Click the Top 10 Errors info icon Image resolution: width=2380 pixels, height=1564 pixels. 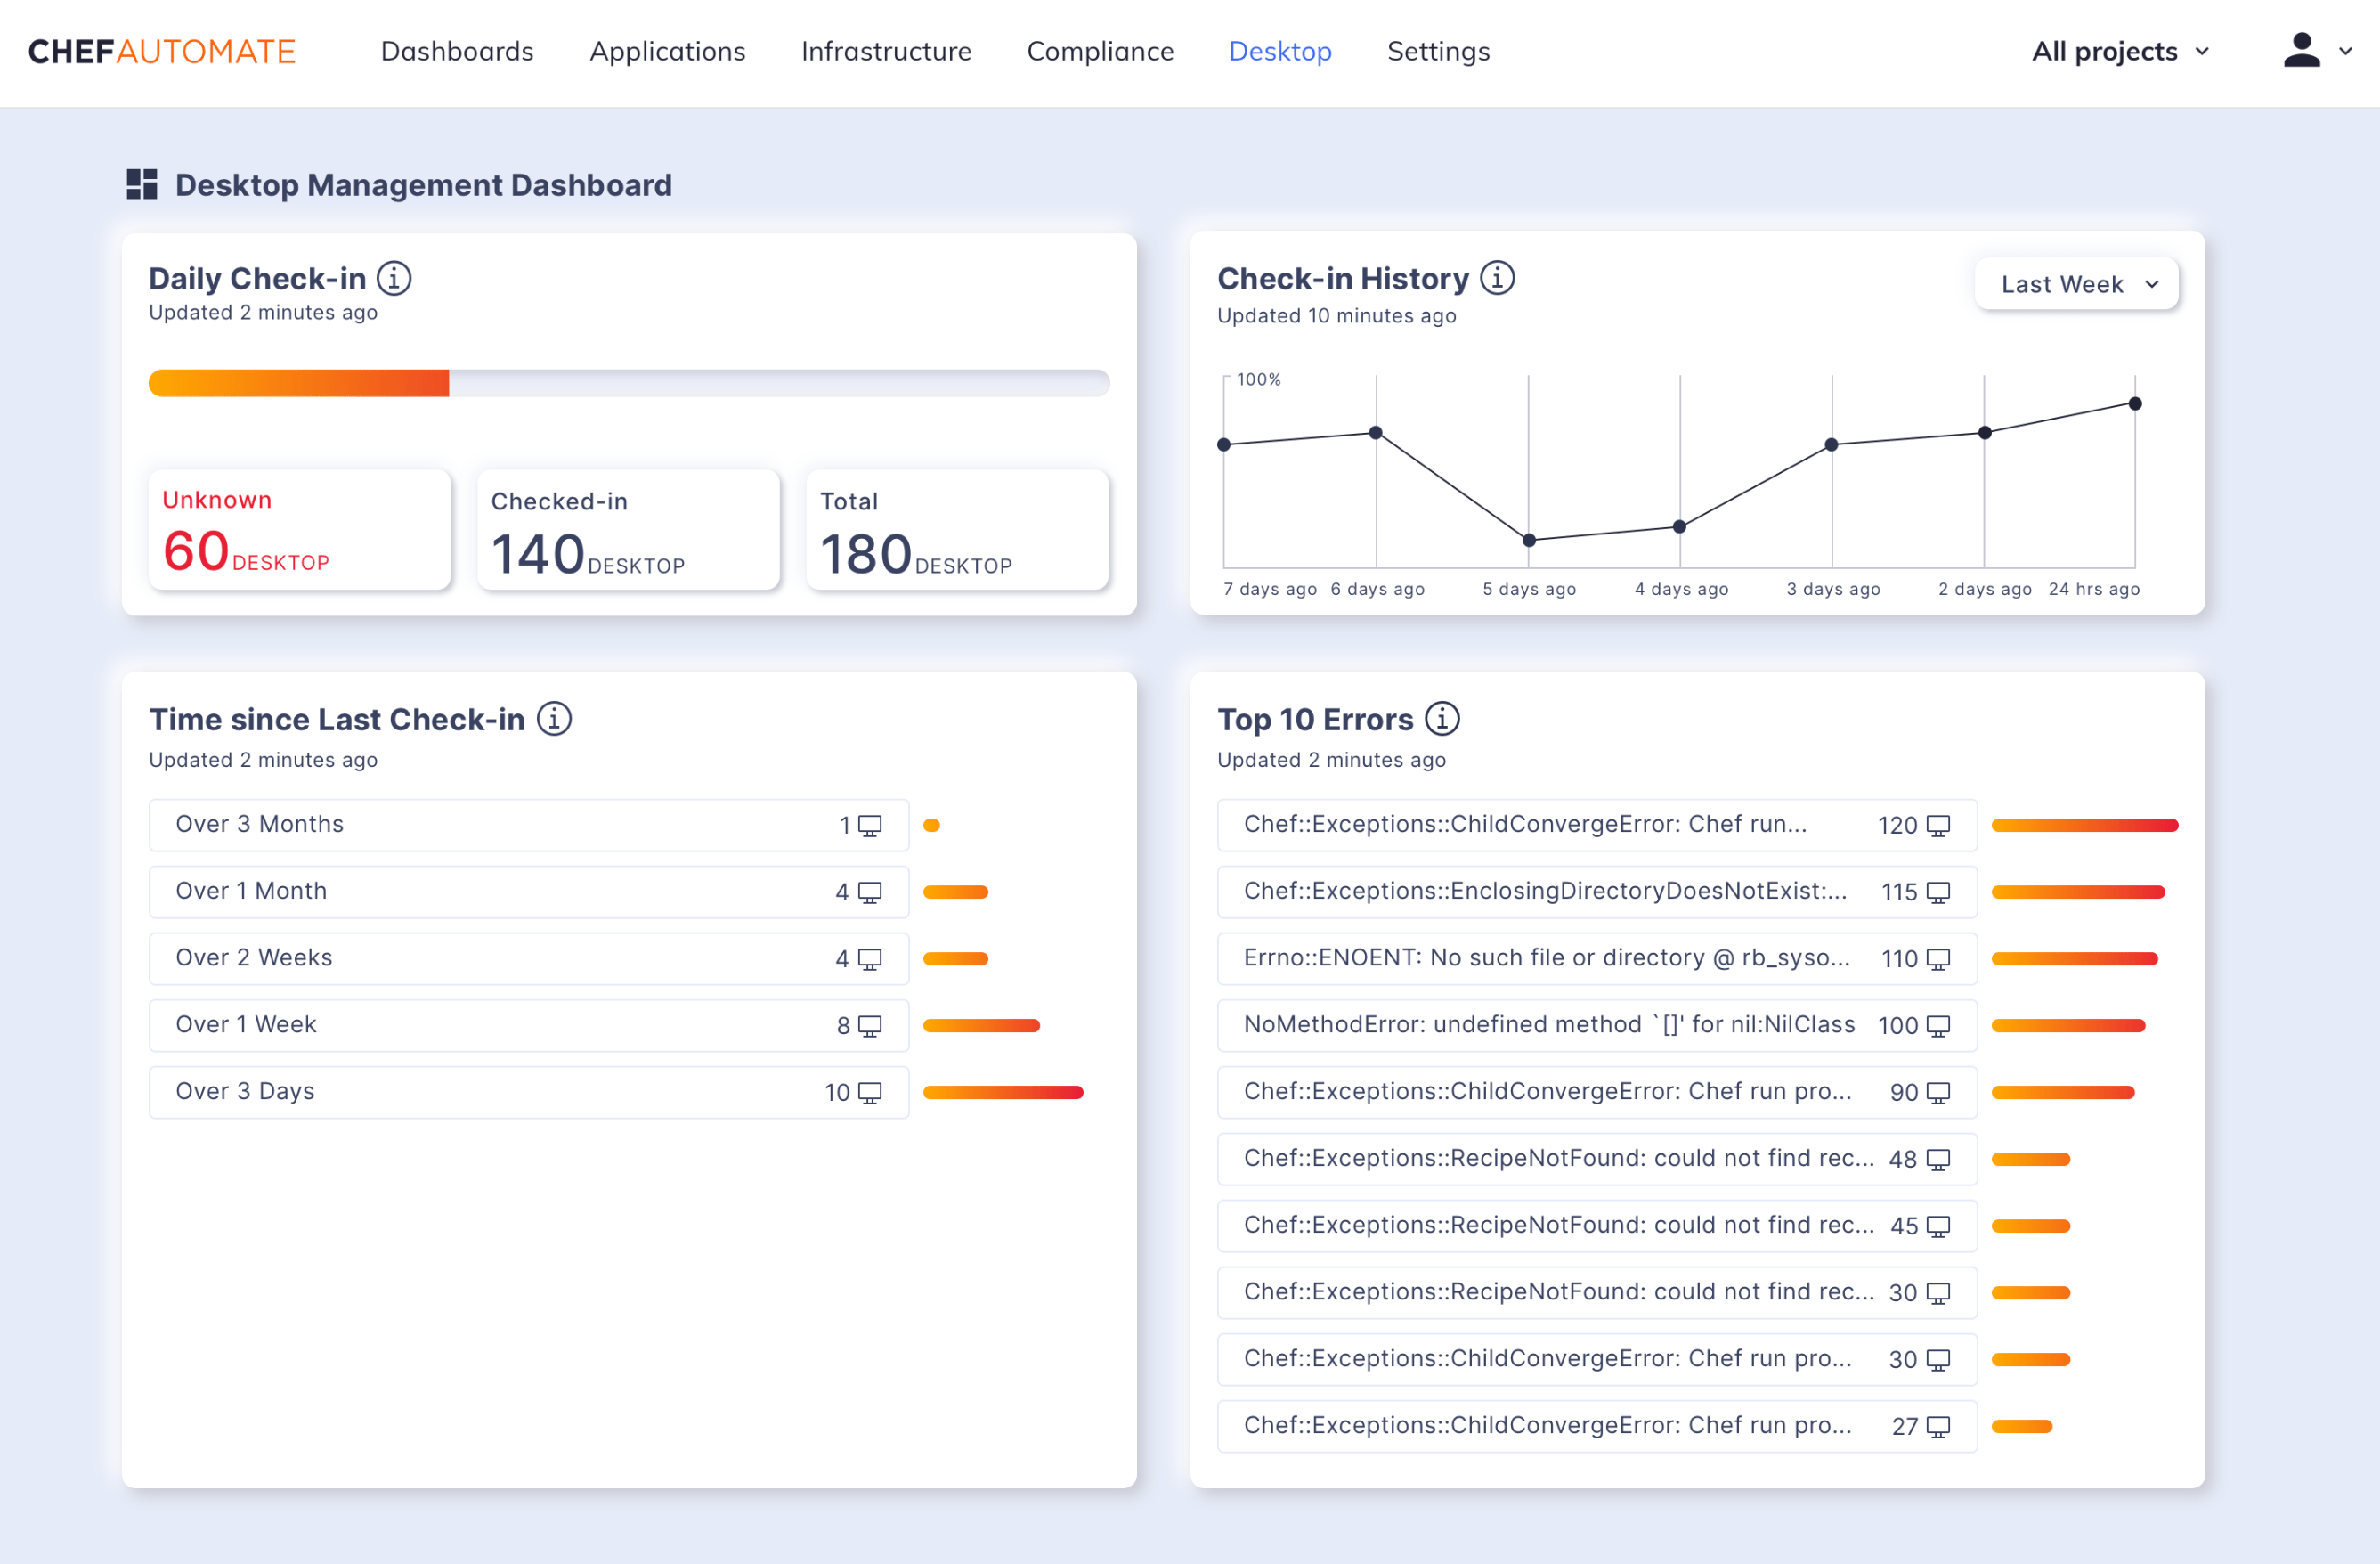[1443, 718]
